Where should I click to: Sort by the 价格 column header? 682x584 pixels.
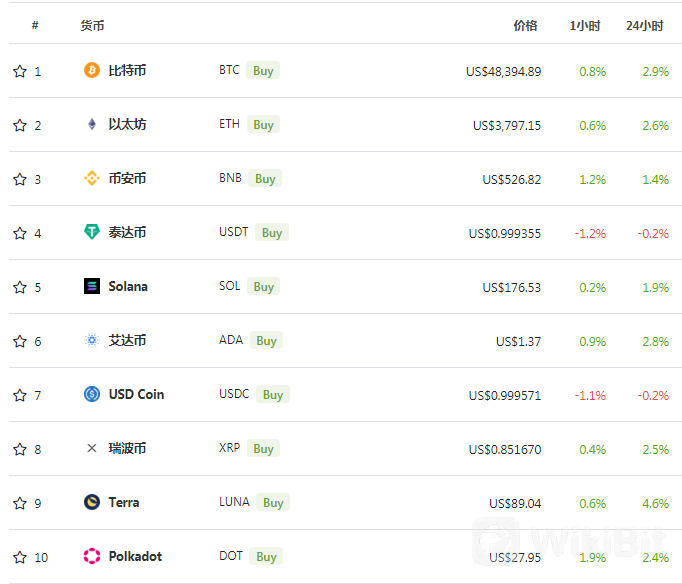[x=525, y=26]
